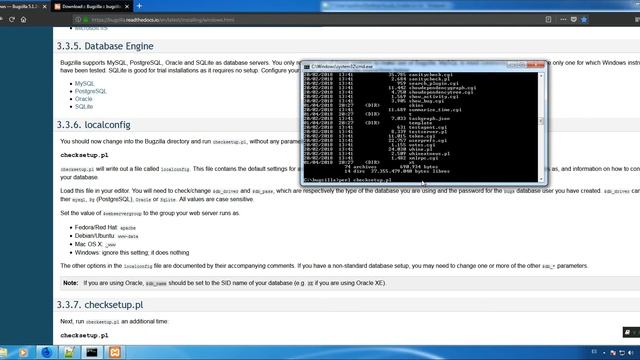The height and width of the screenshot is (360, 640).
Task: Save page to Pocket icon
Action: pyautogui.click(x=573, y=20)
